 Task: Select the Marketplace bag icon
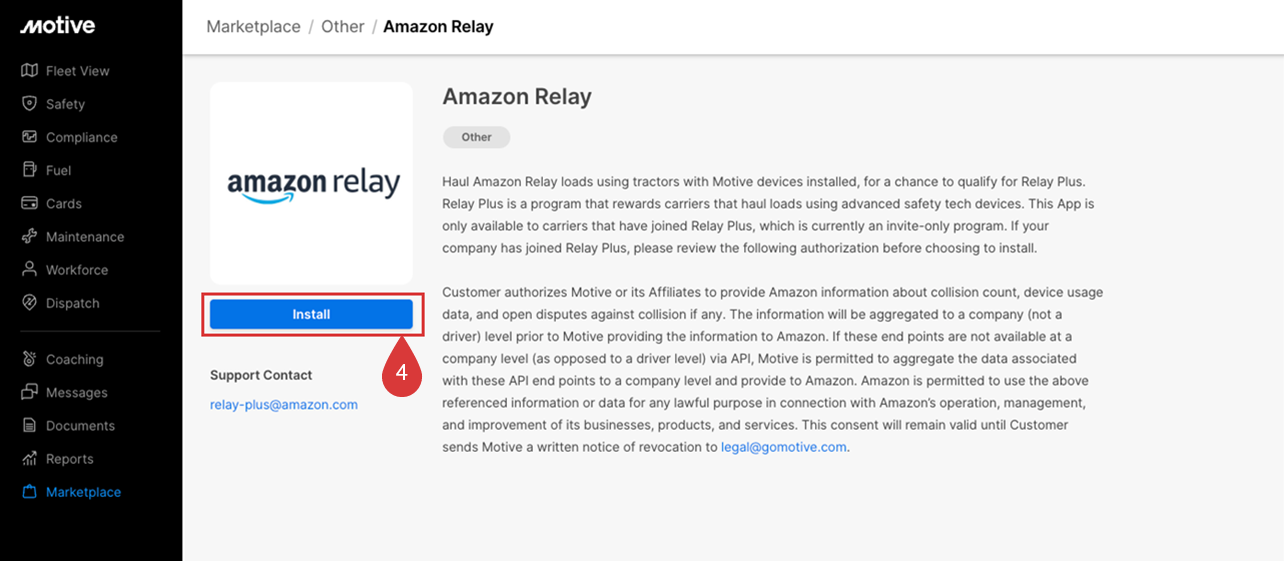tap(29, 492)
